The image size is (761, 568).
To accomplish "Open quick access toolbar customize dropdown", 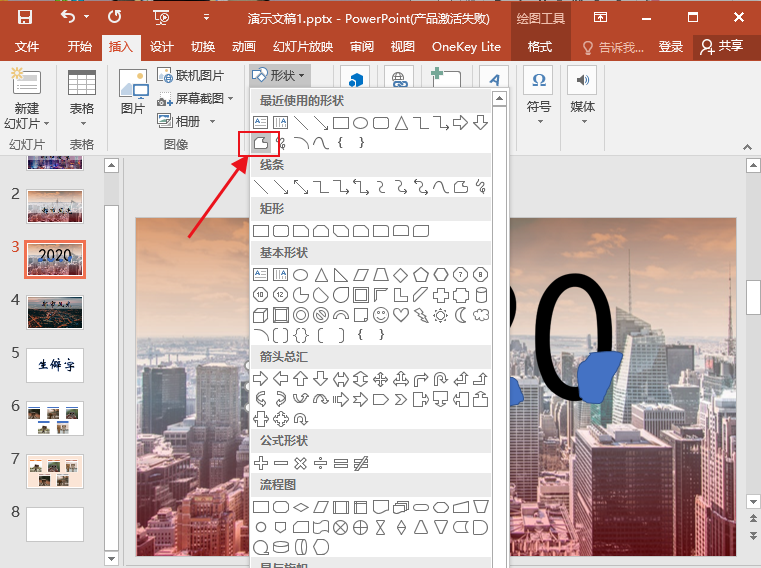I will click(x=206, y=17).
